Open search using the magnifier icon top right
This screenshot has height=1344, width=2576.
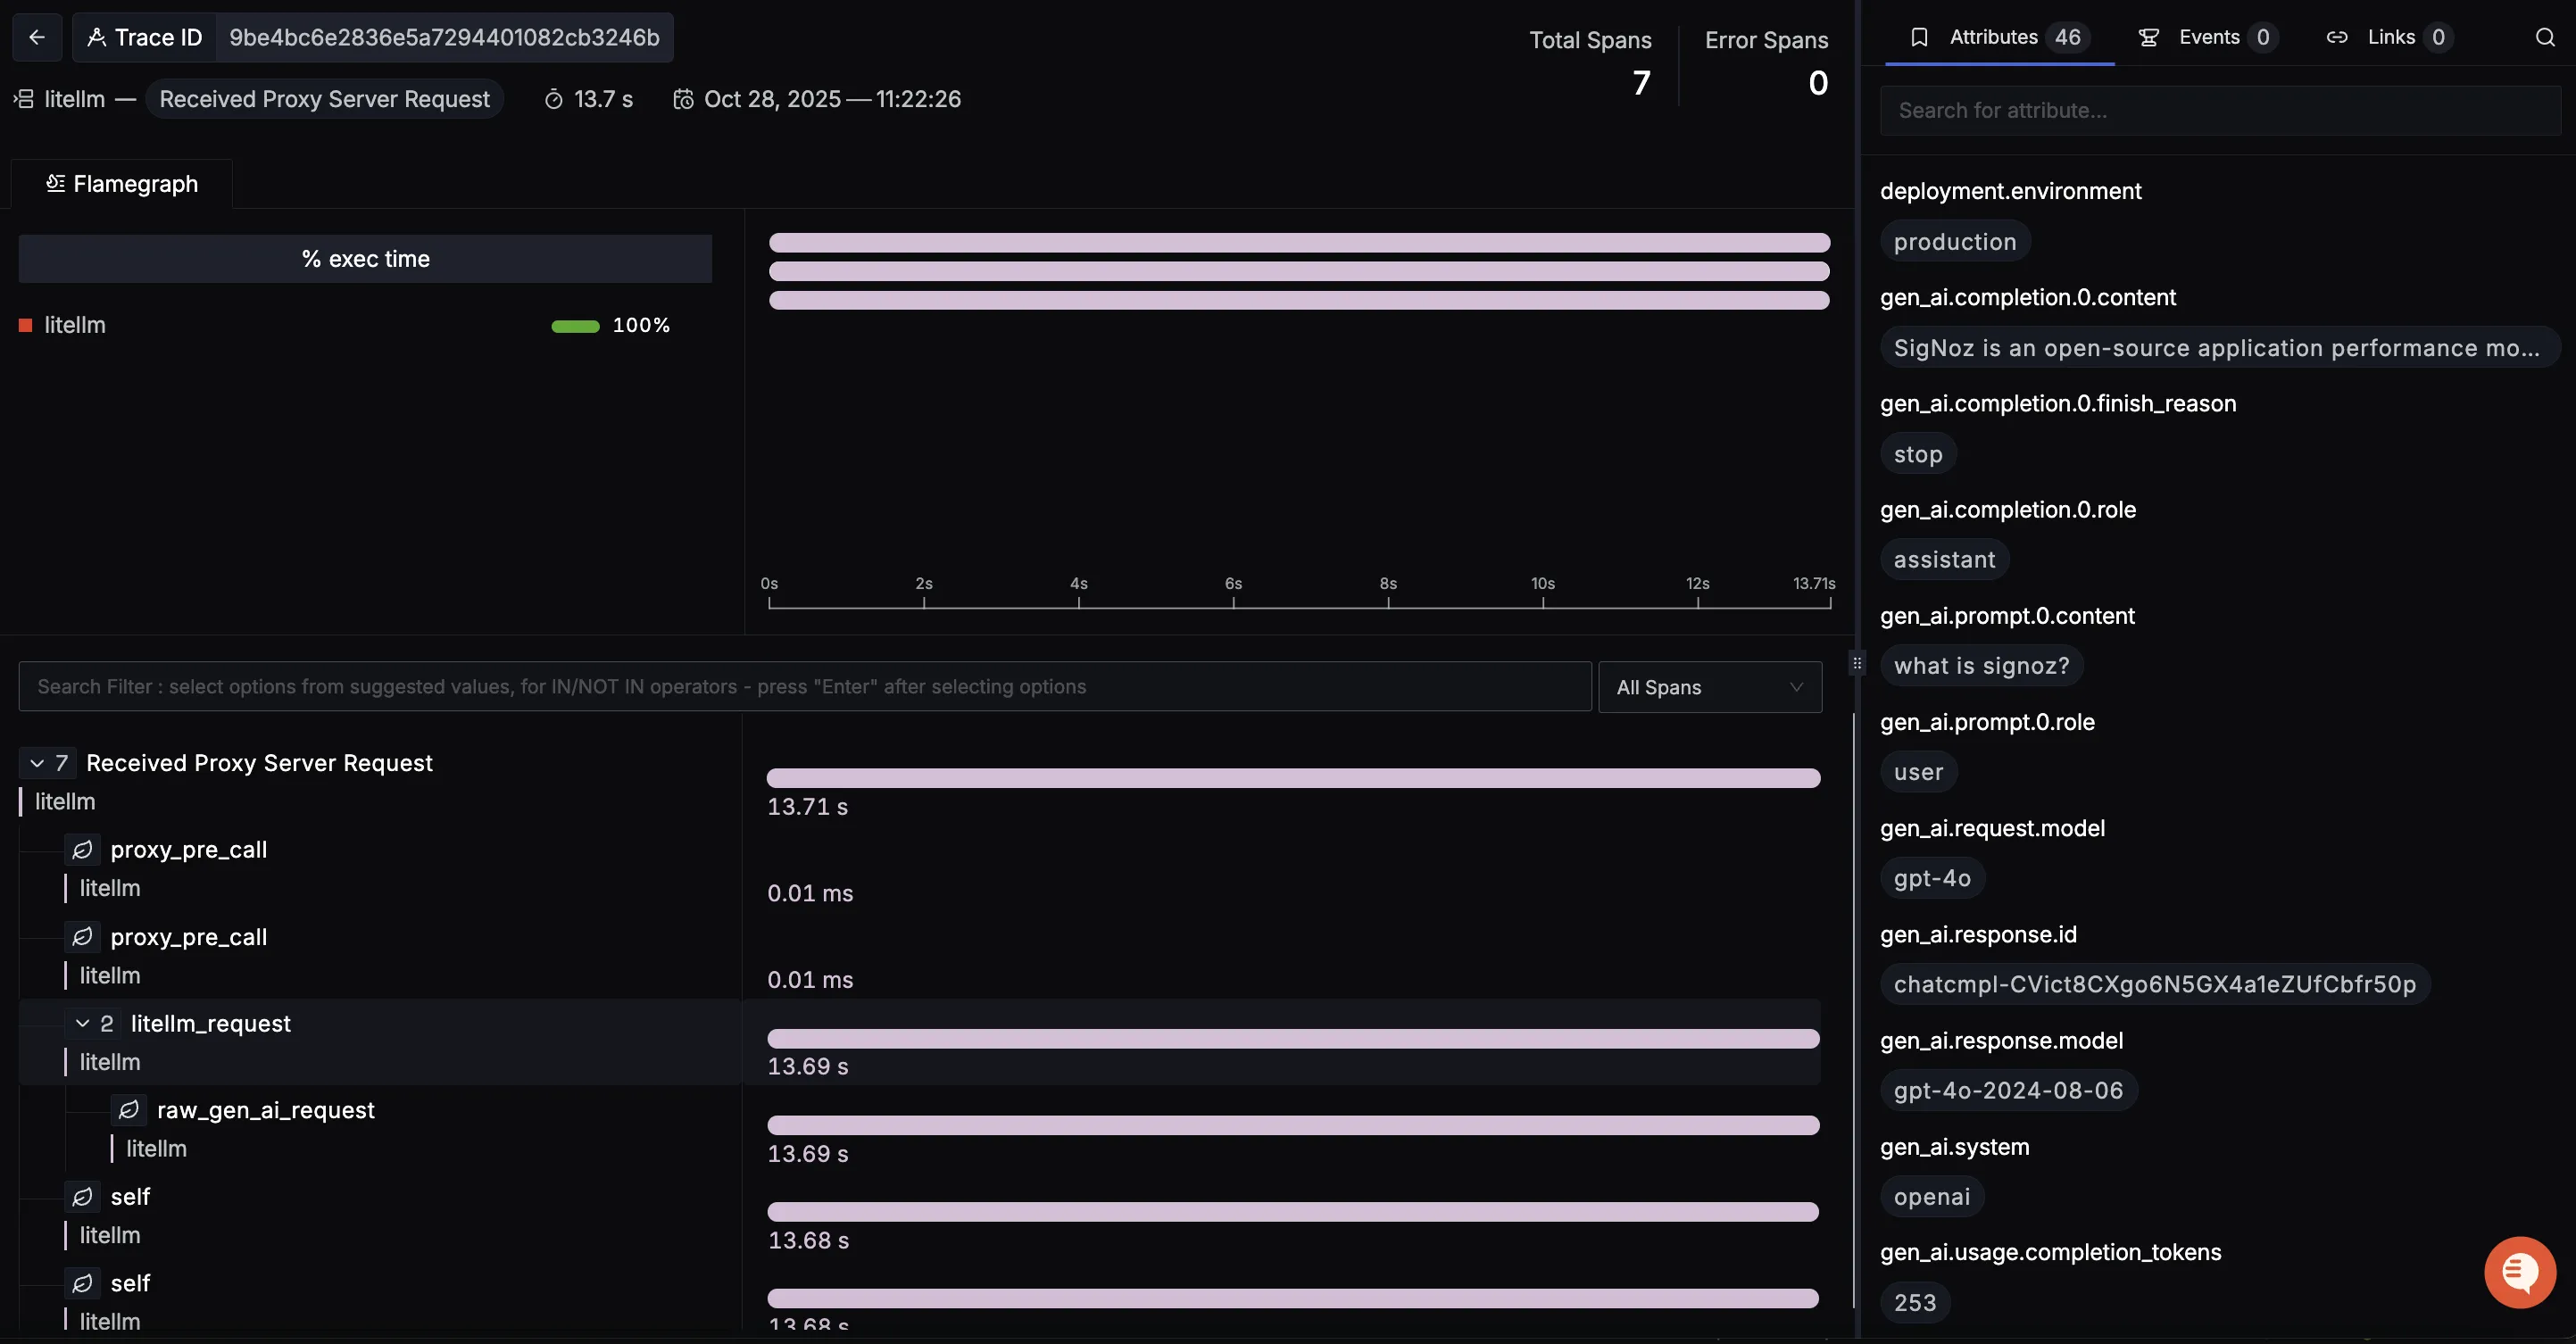(x=2545, y=37)
